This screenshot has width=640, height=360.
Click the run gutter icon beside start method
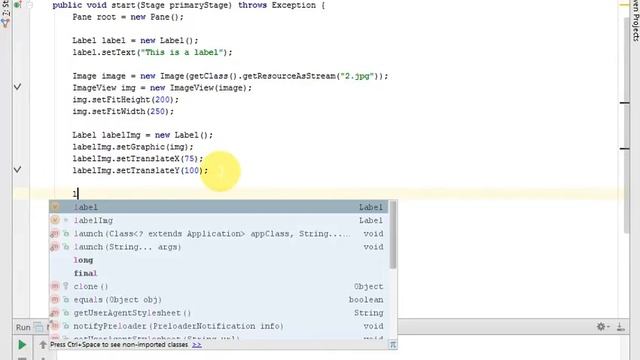(18, 5)
